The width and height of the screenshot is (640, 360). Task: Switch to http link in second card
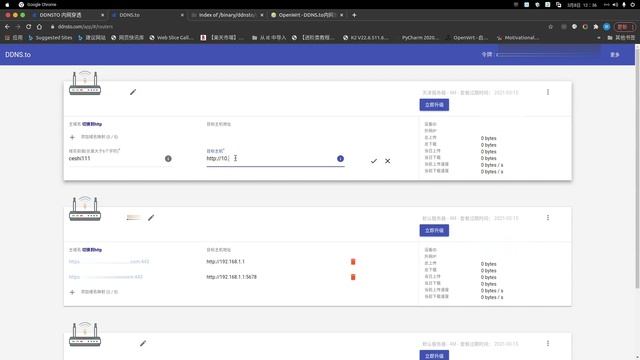[92, 250]
